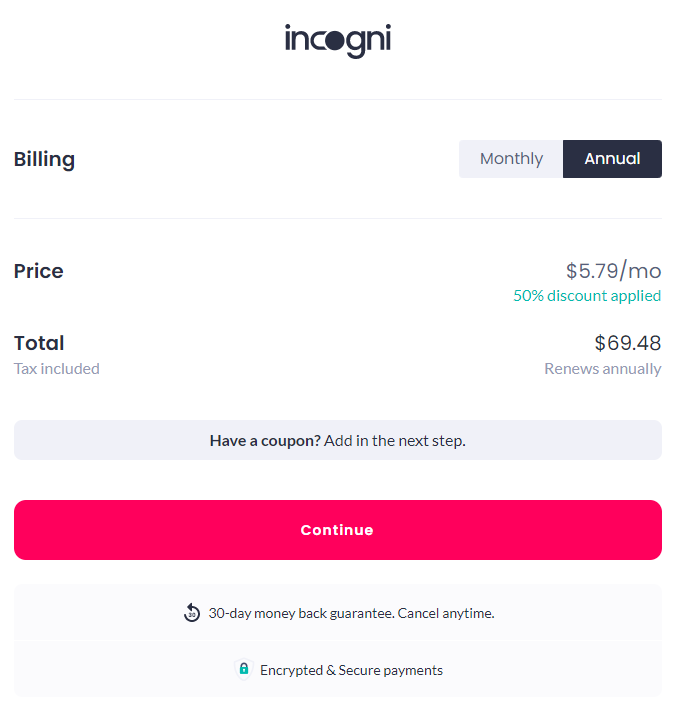
Task: Click the "Cancel anytime." text
Action: point(446,613)
